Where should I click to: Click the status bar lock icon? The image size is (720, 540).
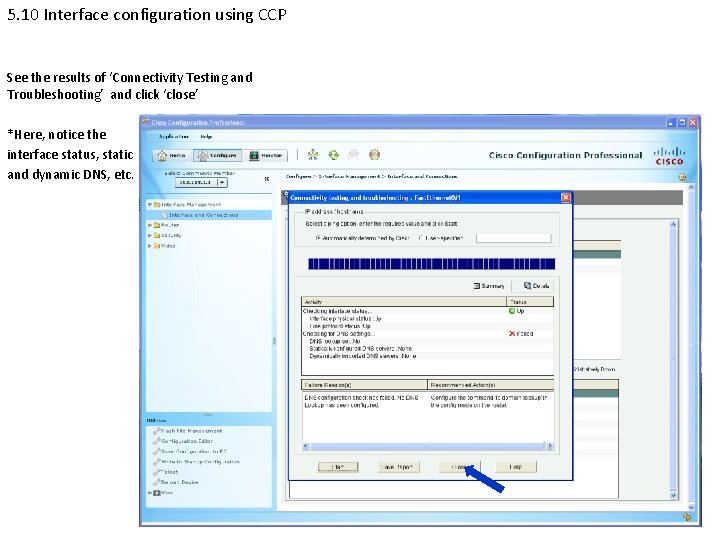(687, 517)
